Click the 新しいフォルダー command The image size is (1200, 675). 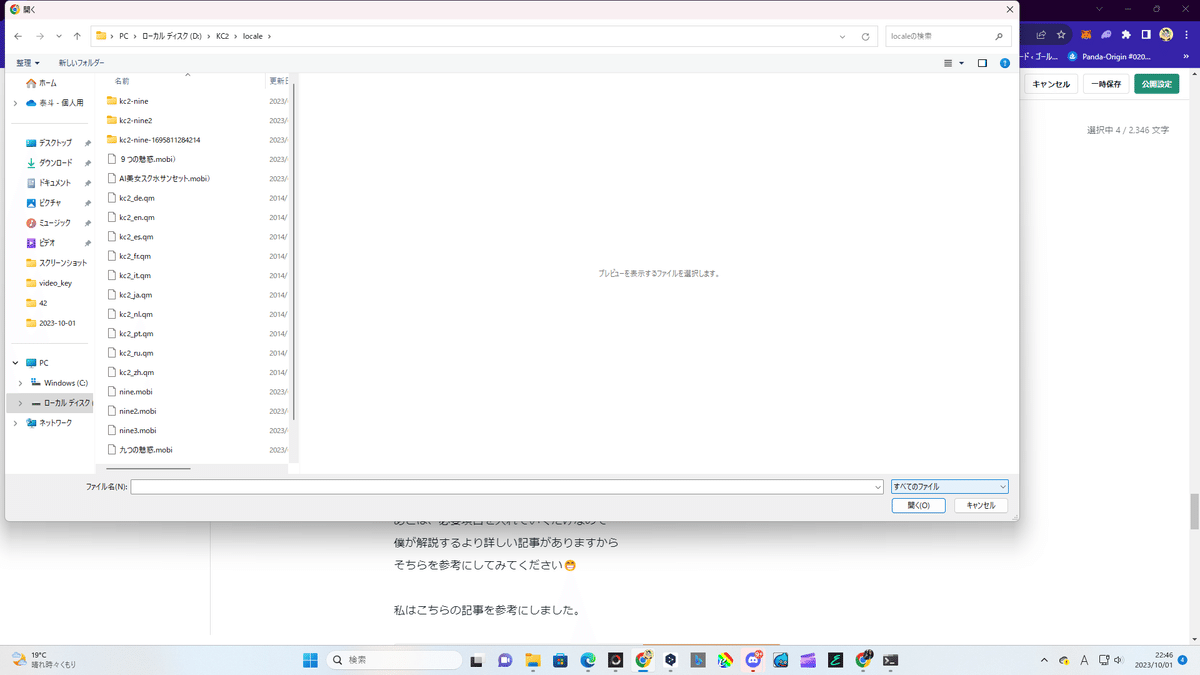(x=81, y=63)
